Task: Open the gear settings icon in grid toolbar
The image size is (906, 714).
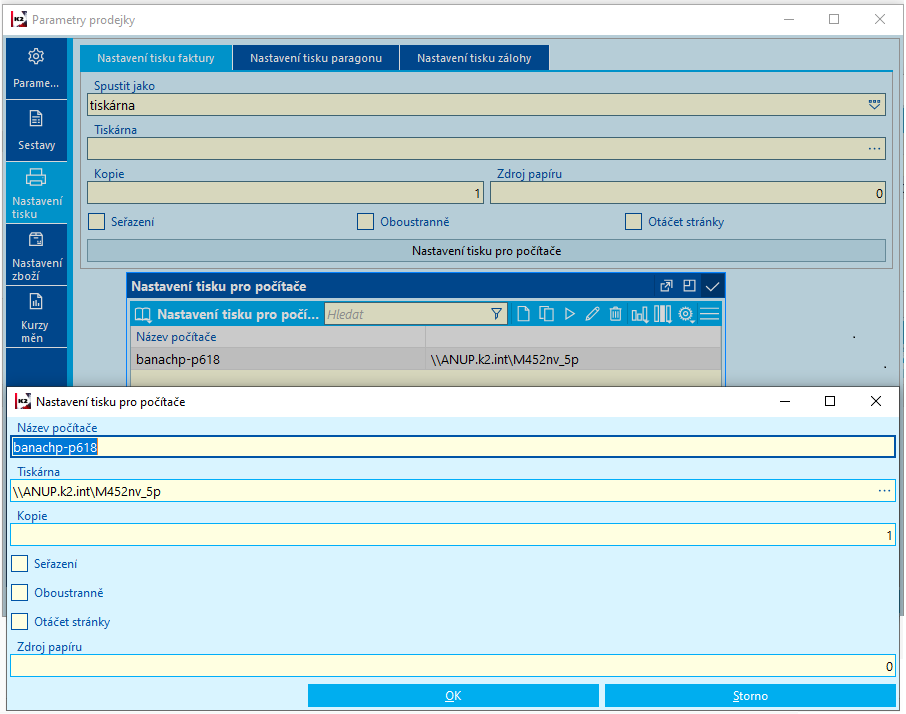Action: click(x=686, y=314)
